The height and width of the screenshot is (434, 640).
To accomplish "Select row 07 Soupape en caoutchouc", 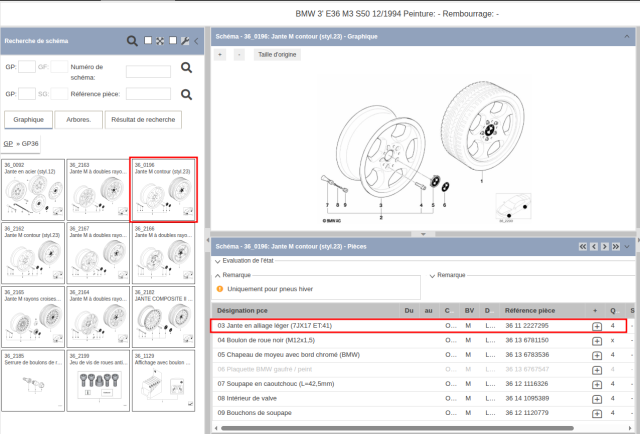I will point(423,384).
